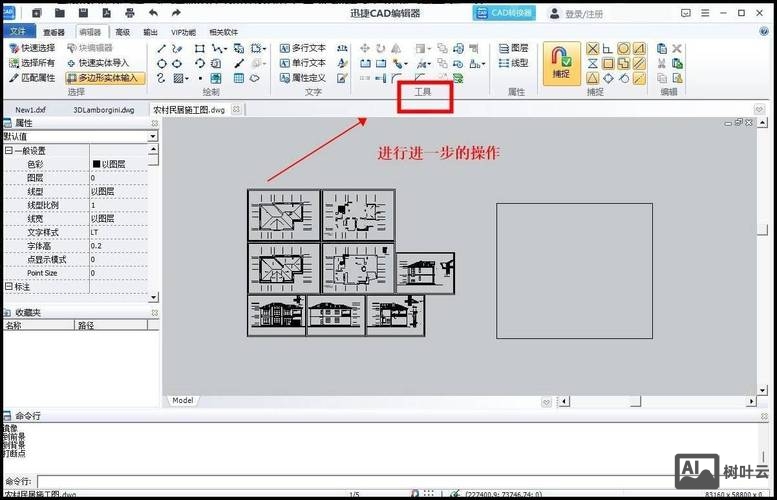
Task: Open the 默认值 dropdown in properties panel
Action: pos(153,136)
